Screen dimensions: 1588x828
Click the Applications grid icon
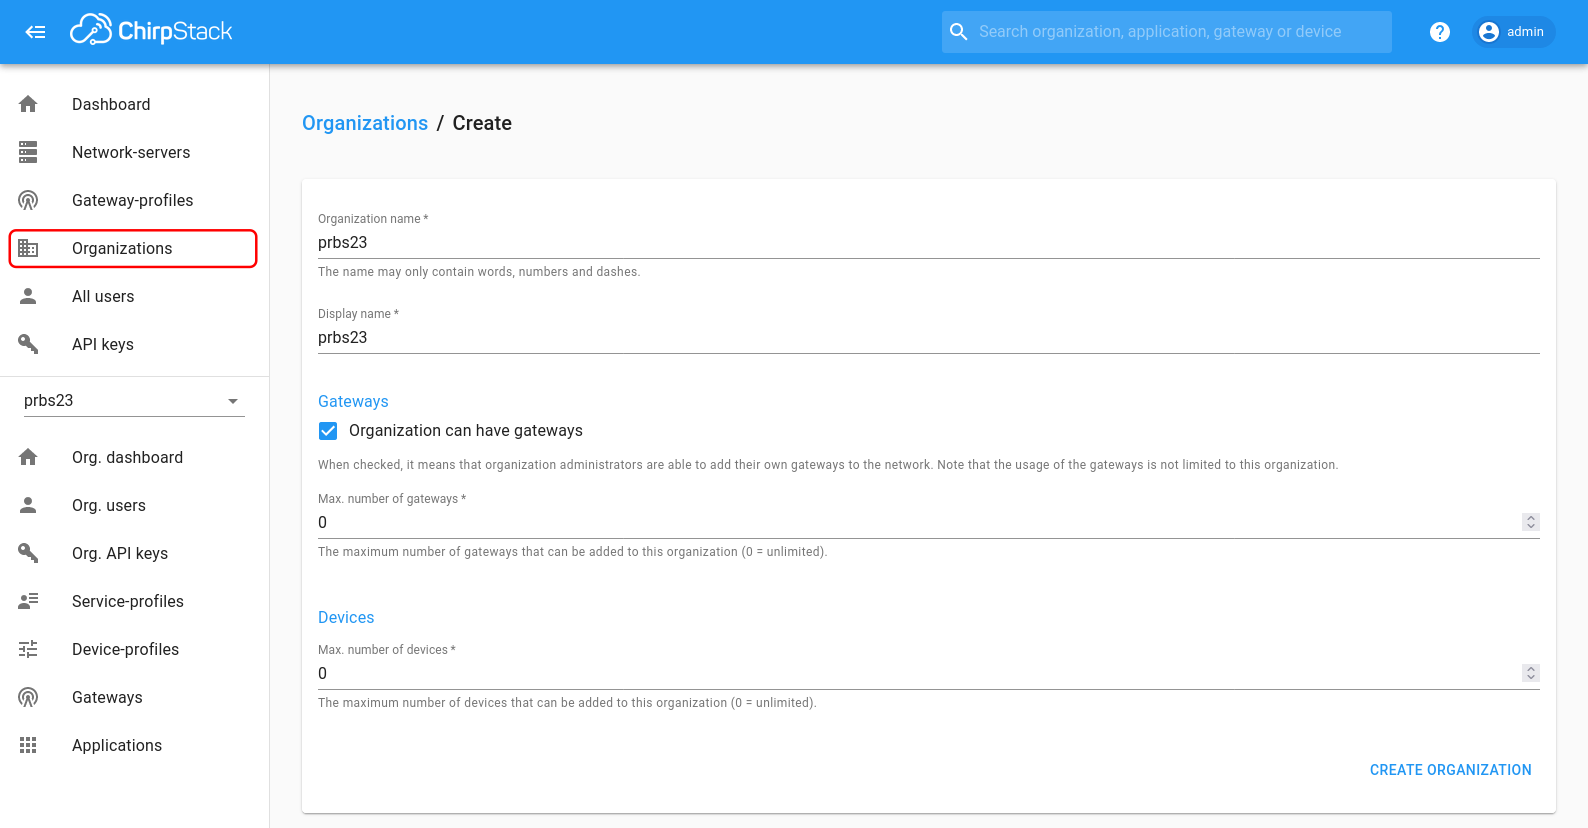click(x=28, y=745)
